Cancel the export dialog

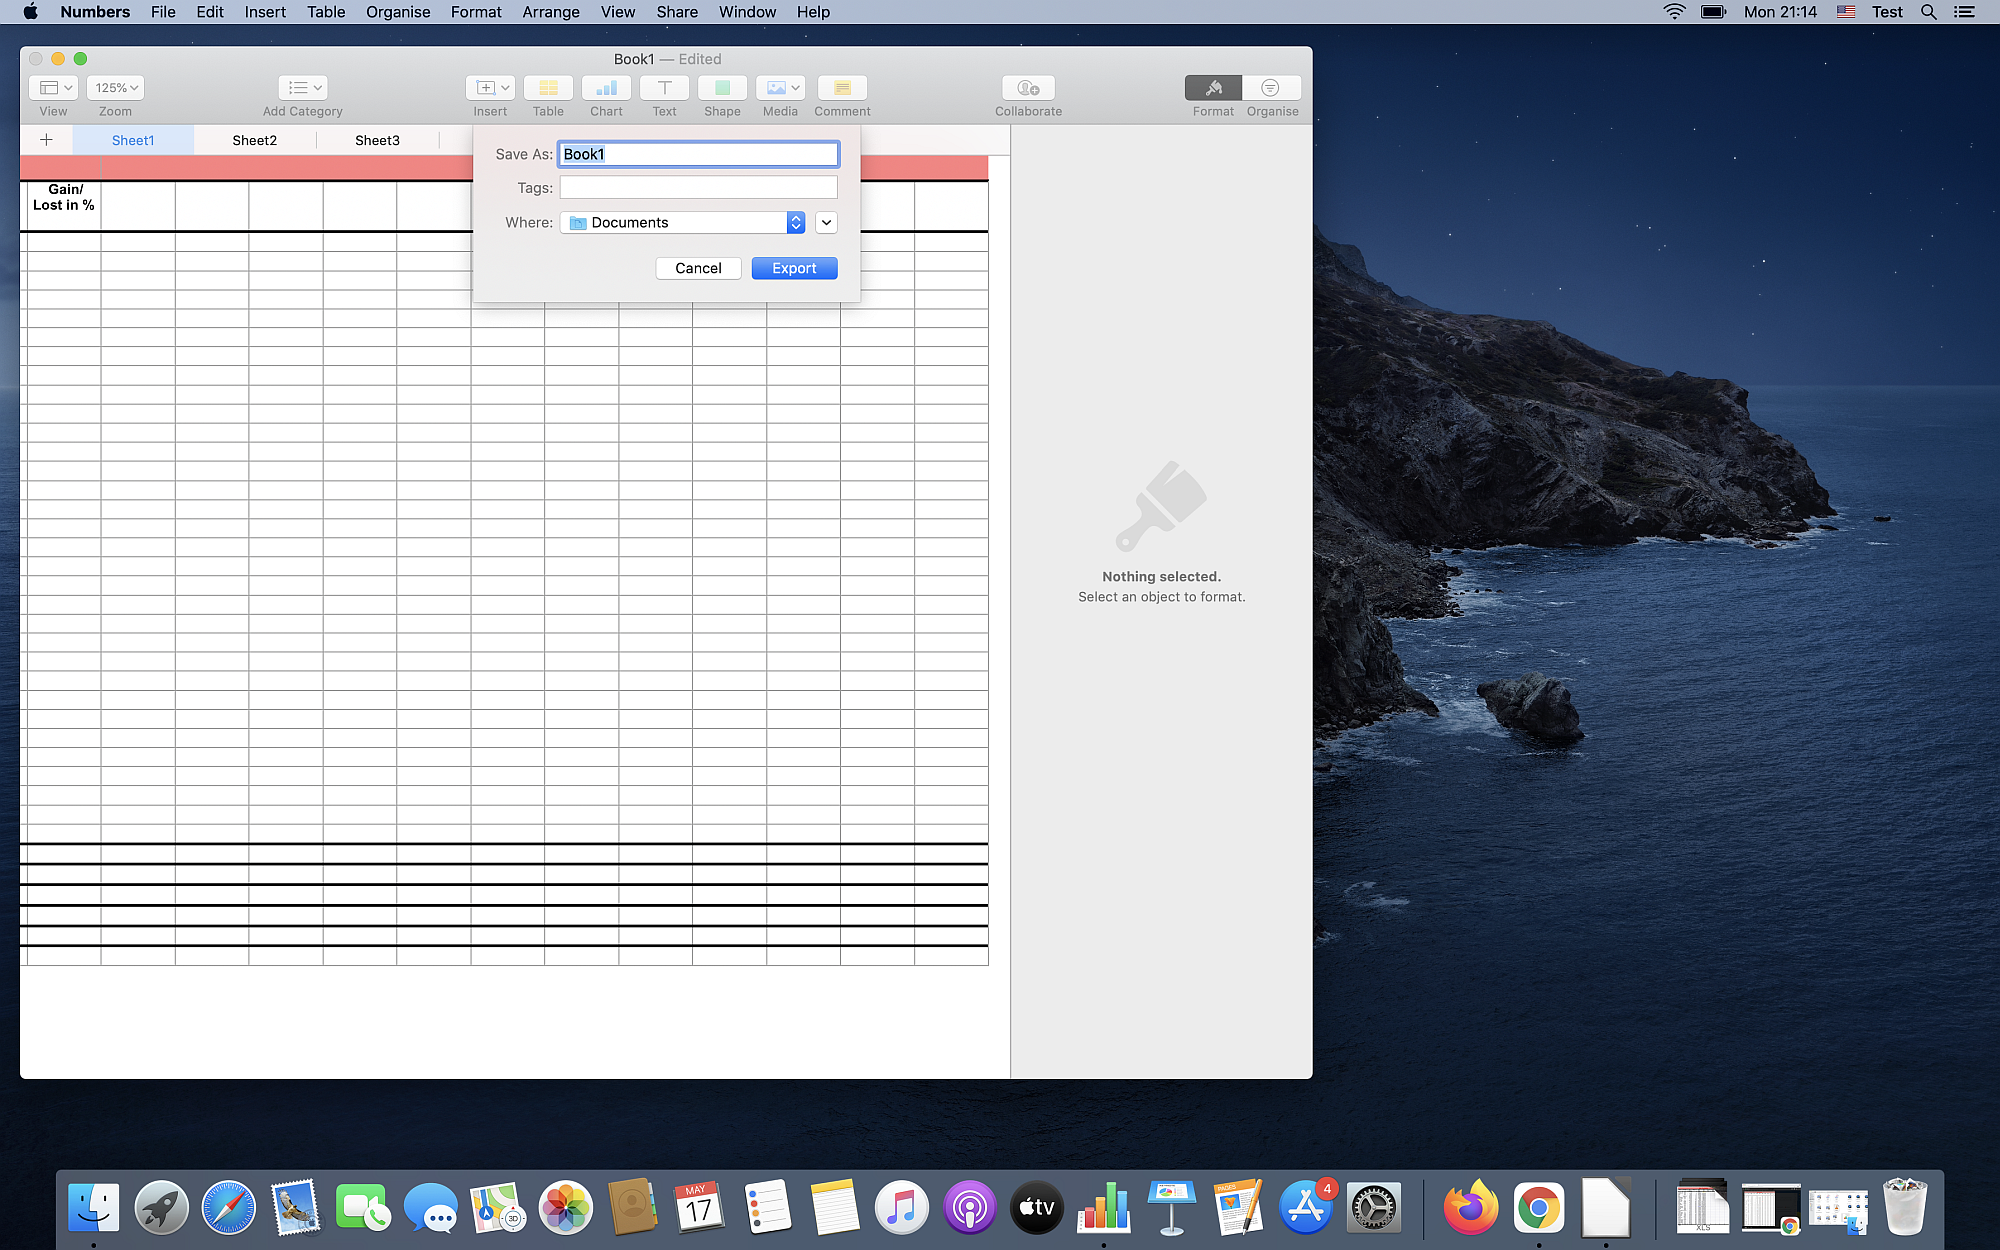(697, 268)
